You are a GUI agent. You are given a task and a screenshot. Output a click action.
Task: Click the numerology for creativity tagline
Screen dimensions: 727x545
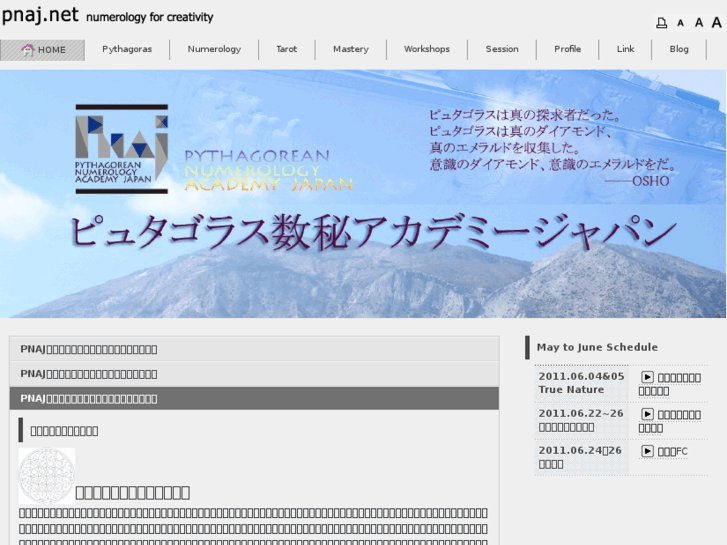coord(149,18)
